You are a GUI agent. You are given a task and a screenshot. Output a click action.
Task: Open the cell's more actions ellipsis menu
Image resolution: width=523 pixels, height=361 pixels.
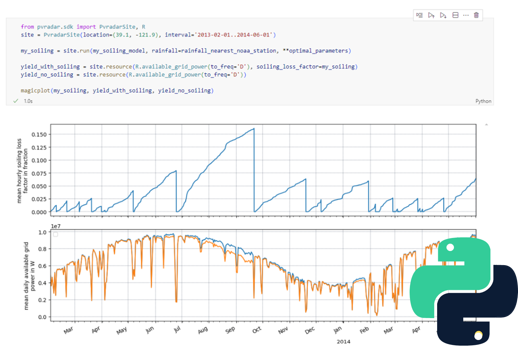(x=466, y=15)
